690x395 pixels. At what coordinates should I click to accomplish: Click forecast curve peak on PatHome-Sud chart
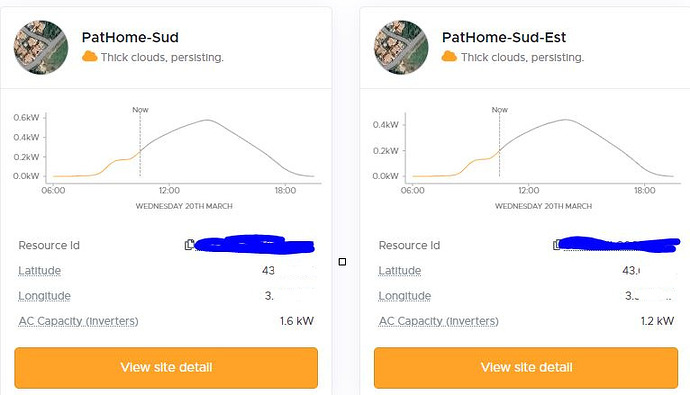[207, 120]
